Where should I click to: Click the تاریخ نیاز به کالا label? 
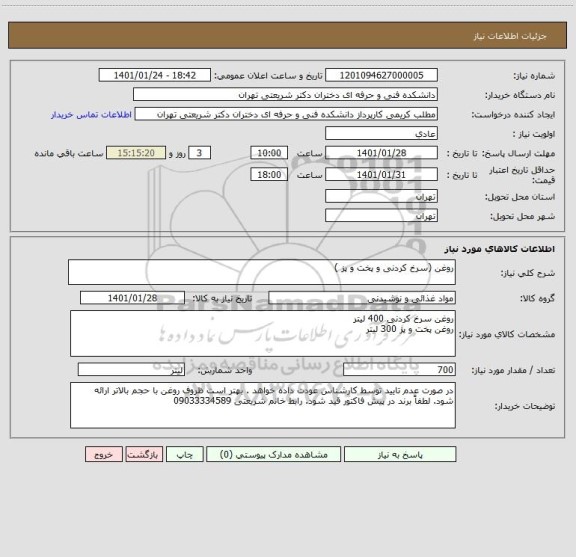(222, 298)
